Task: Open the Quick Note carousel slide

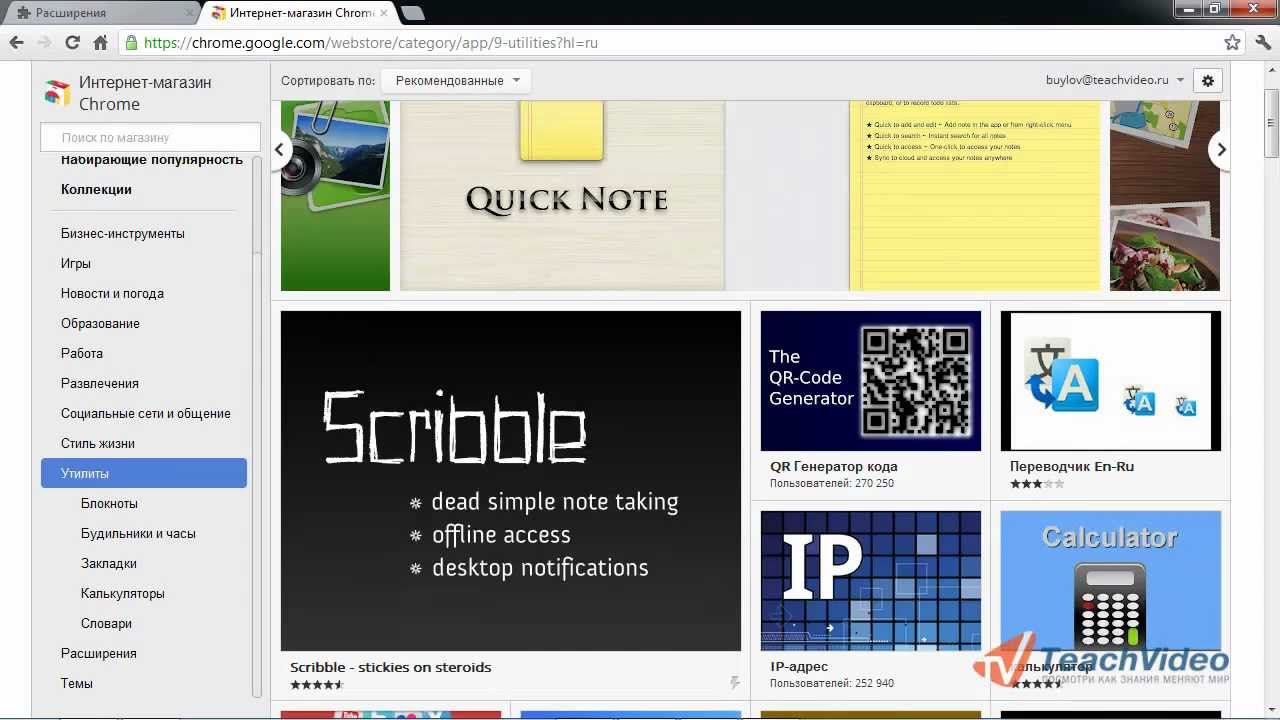Action: 562,195
